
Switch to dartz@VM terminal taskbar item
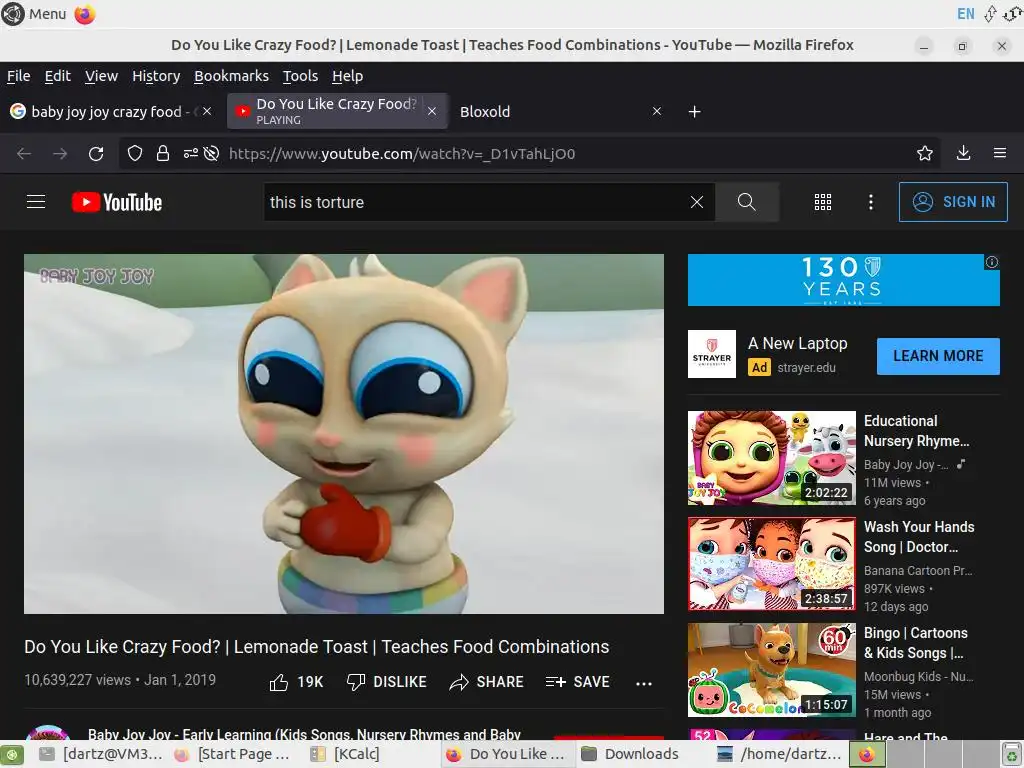[101, 754]
